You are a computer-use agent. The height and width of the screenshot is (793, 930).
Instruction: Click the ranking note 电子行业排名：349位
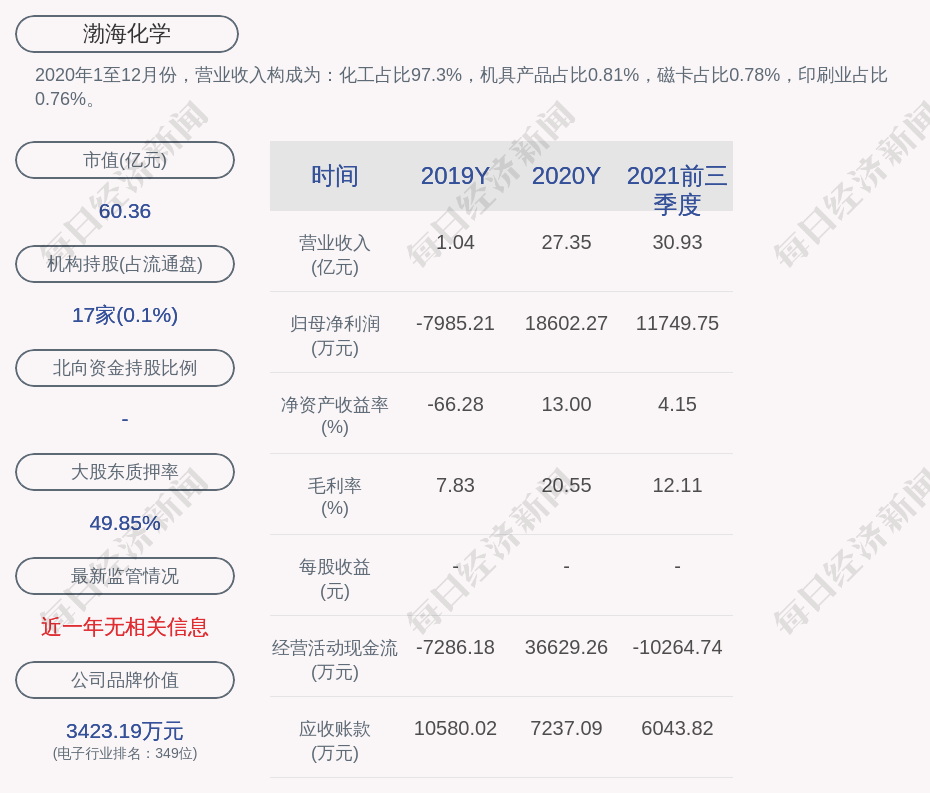125,753
